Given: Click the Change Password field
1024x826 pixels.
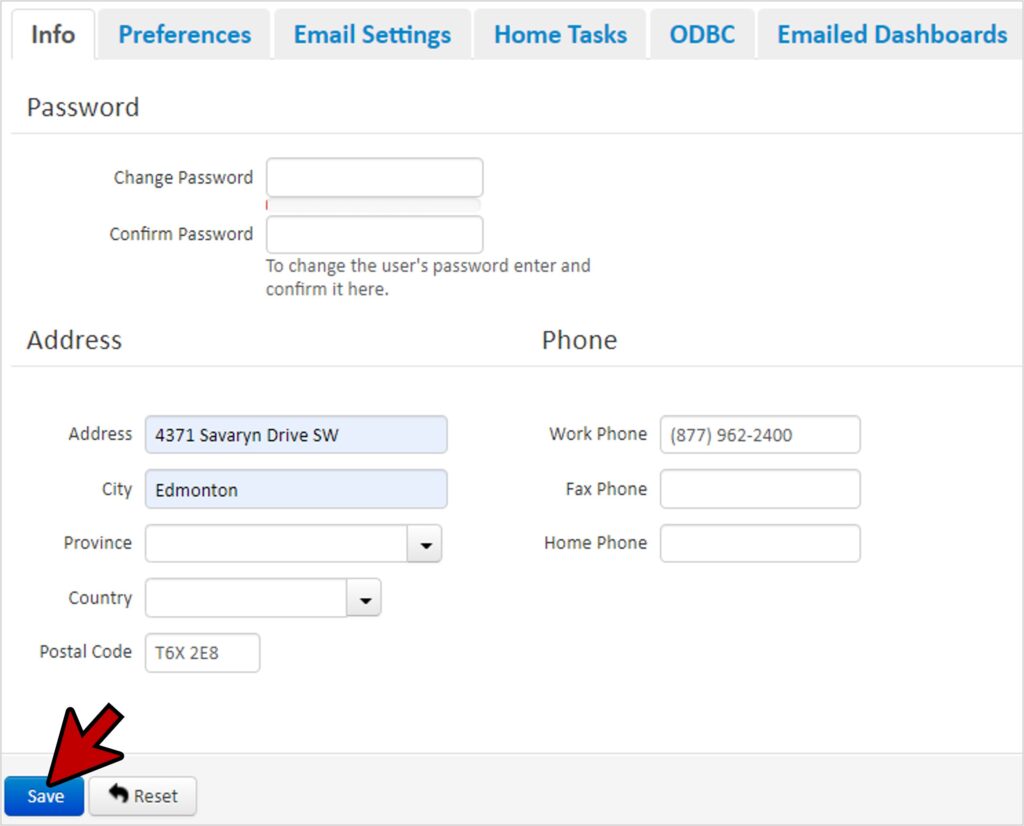Looking at the screenshot, I should point(374,178).
